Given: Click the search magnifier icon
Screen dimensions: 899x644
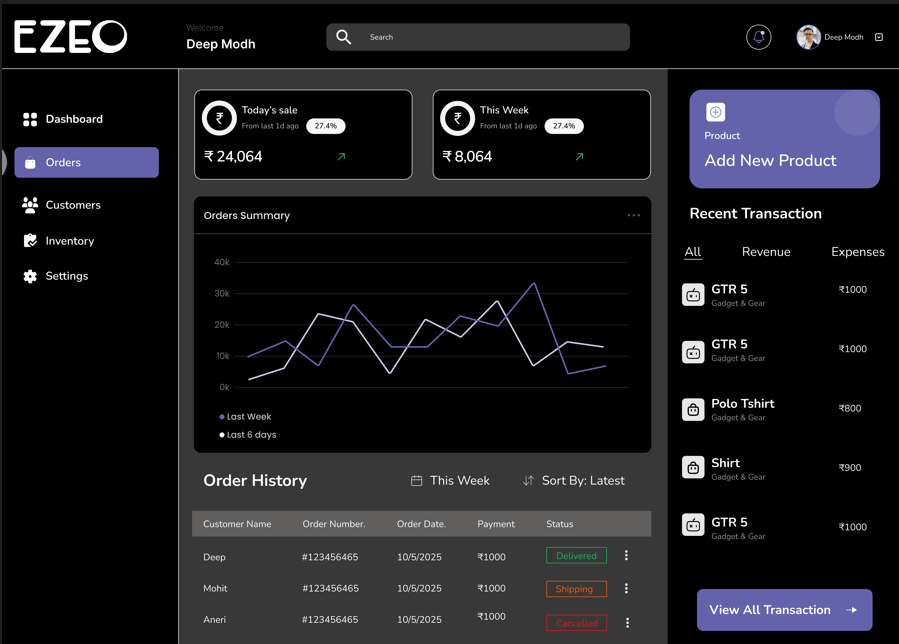Looking at the screenshot, I should [x=344, y=37].
